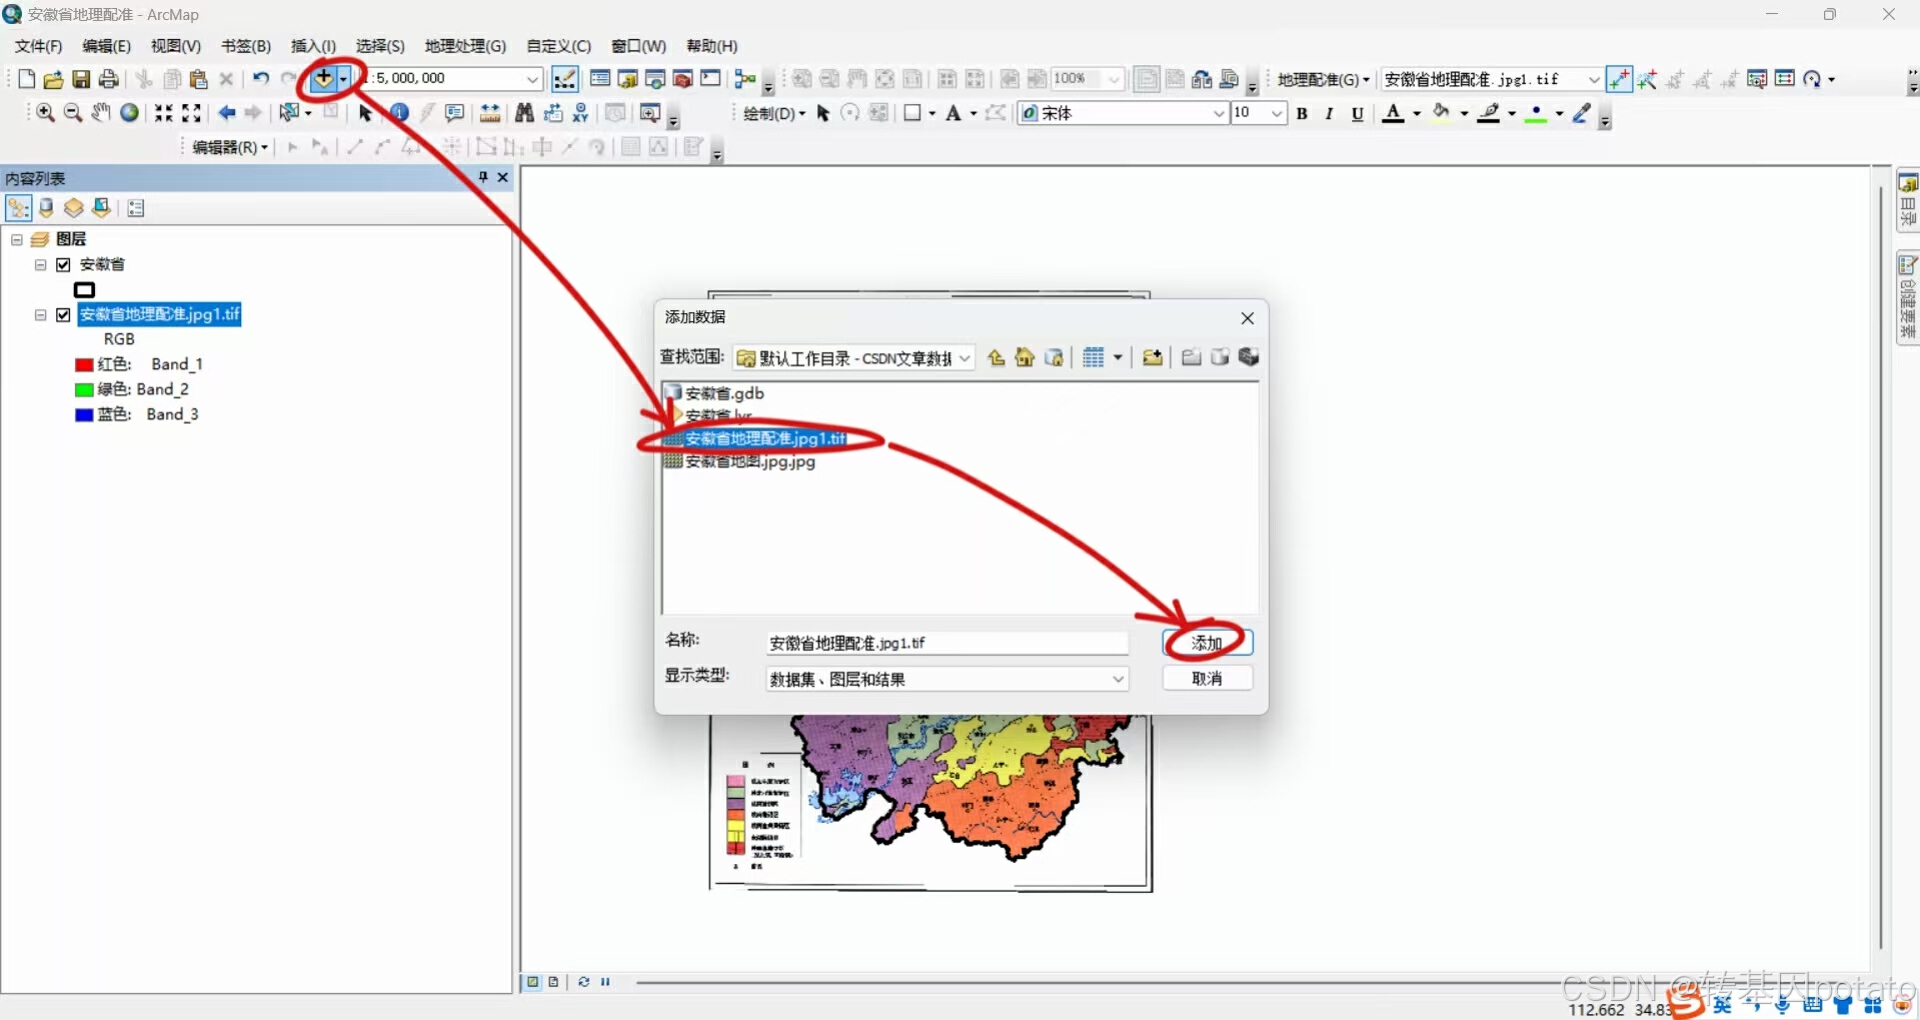Select the Add Control Points tool
This screenshot has width=1920, height=1020.
[1619, 79]
